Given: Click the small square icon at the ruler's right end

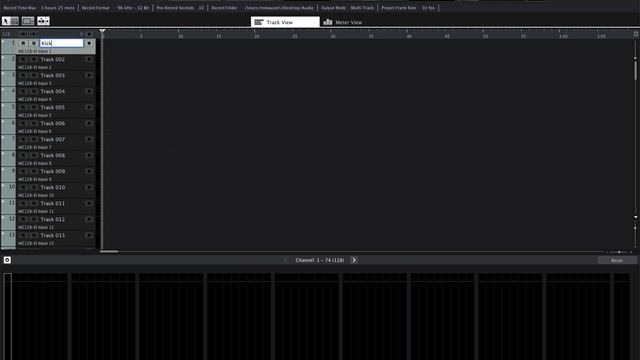Looking at the screenshot, I should [x=636, y=34].
